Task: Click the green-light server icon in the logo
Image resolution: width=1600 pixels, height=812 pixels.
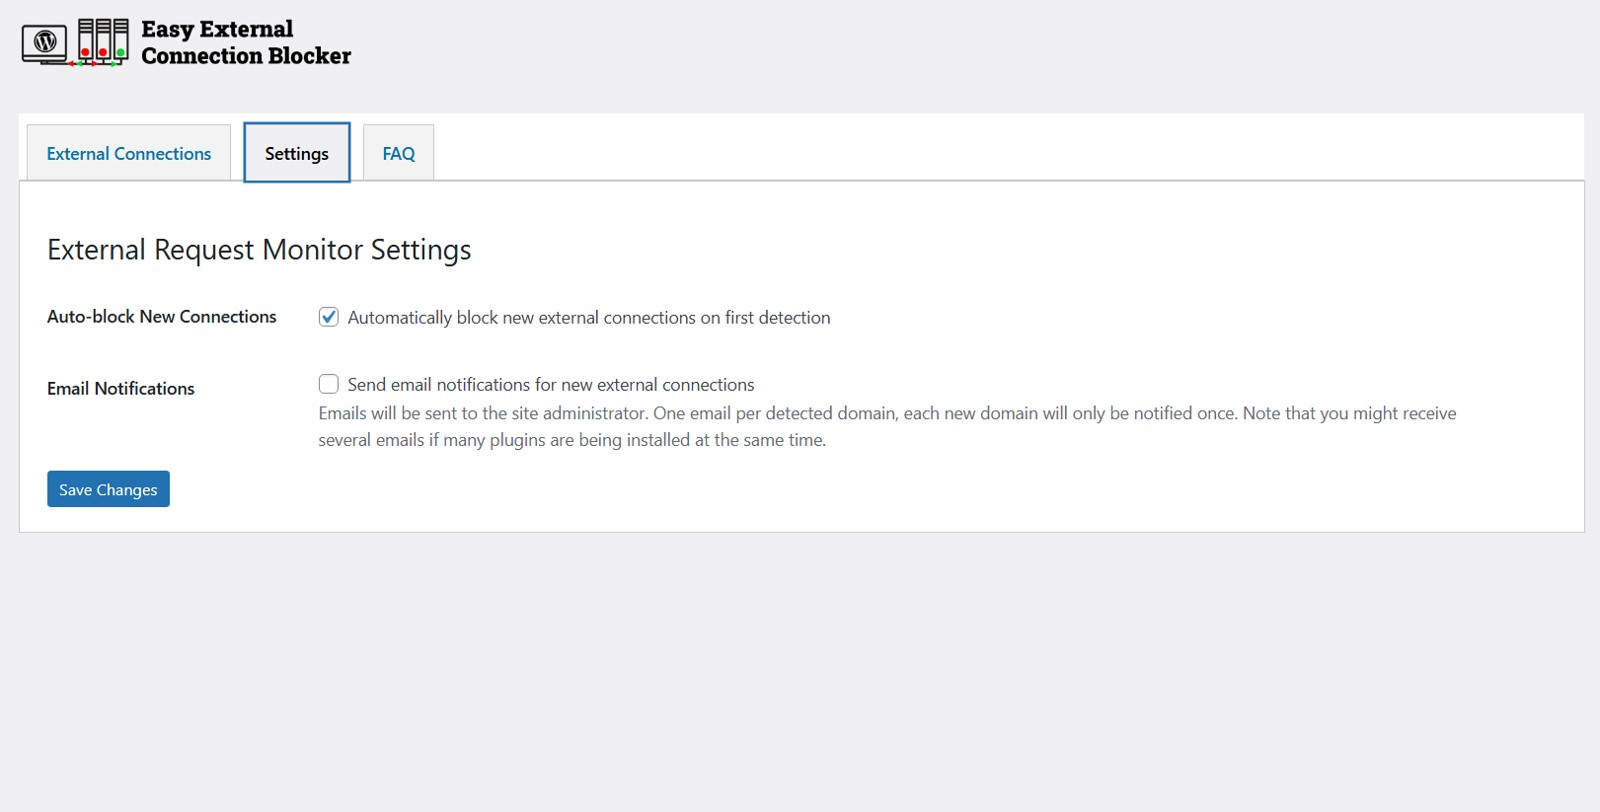Action: tap(121, 39)
